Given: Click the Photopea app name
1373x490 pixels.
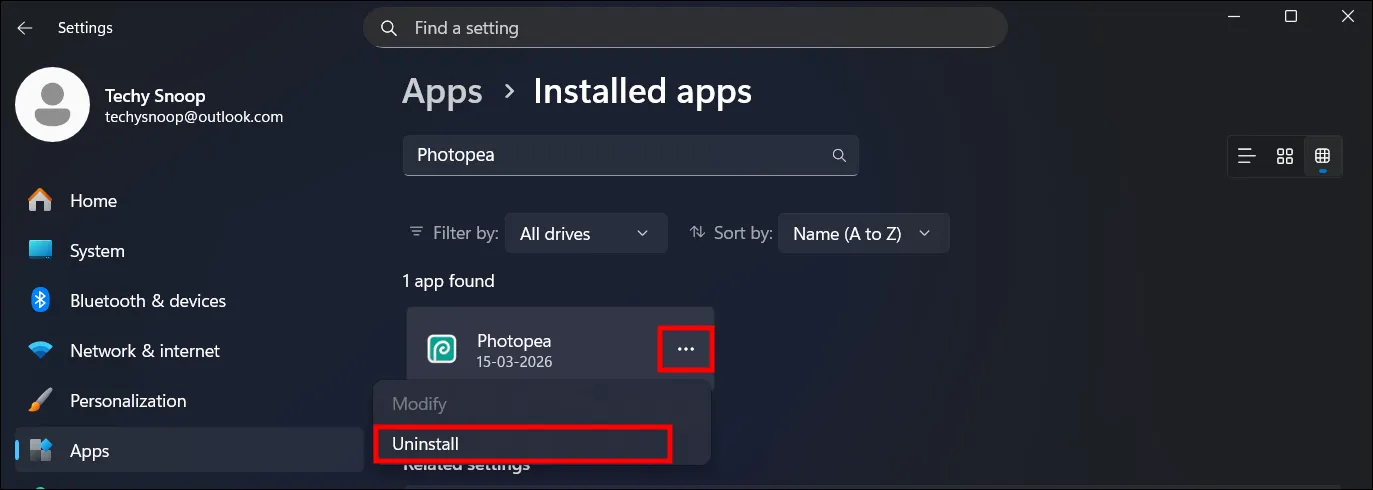Looking at the screenshot, I should (x=514, y=341).
